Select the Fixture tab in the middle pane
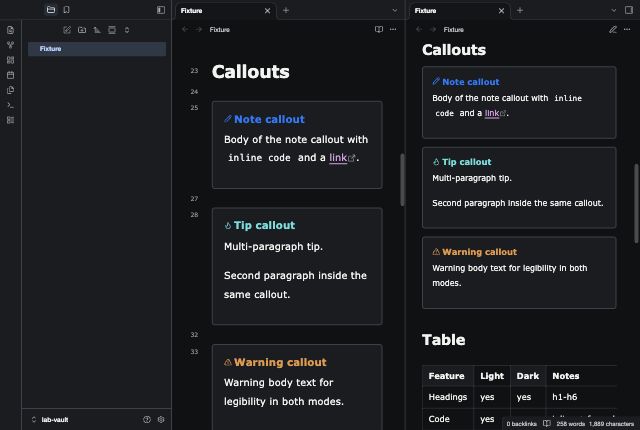 226,11
